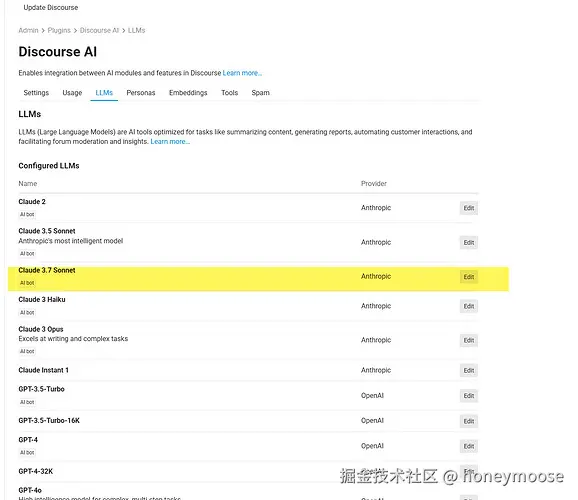Switch to the Spam tab
The image size is (578, 500).
coord(260,93)
